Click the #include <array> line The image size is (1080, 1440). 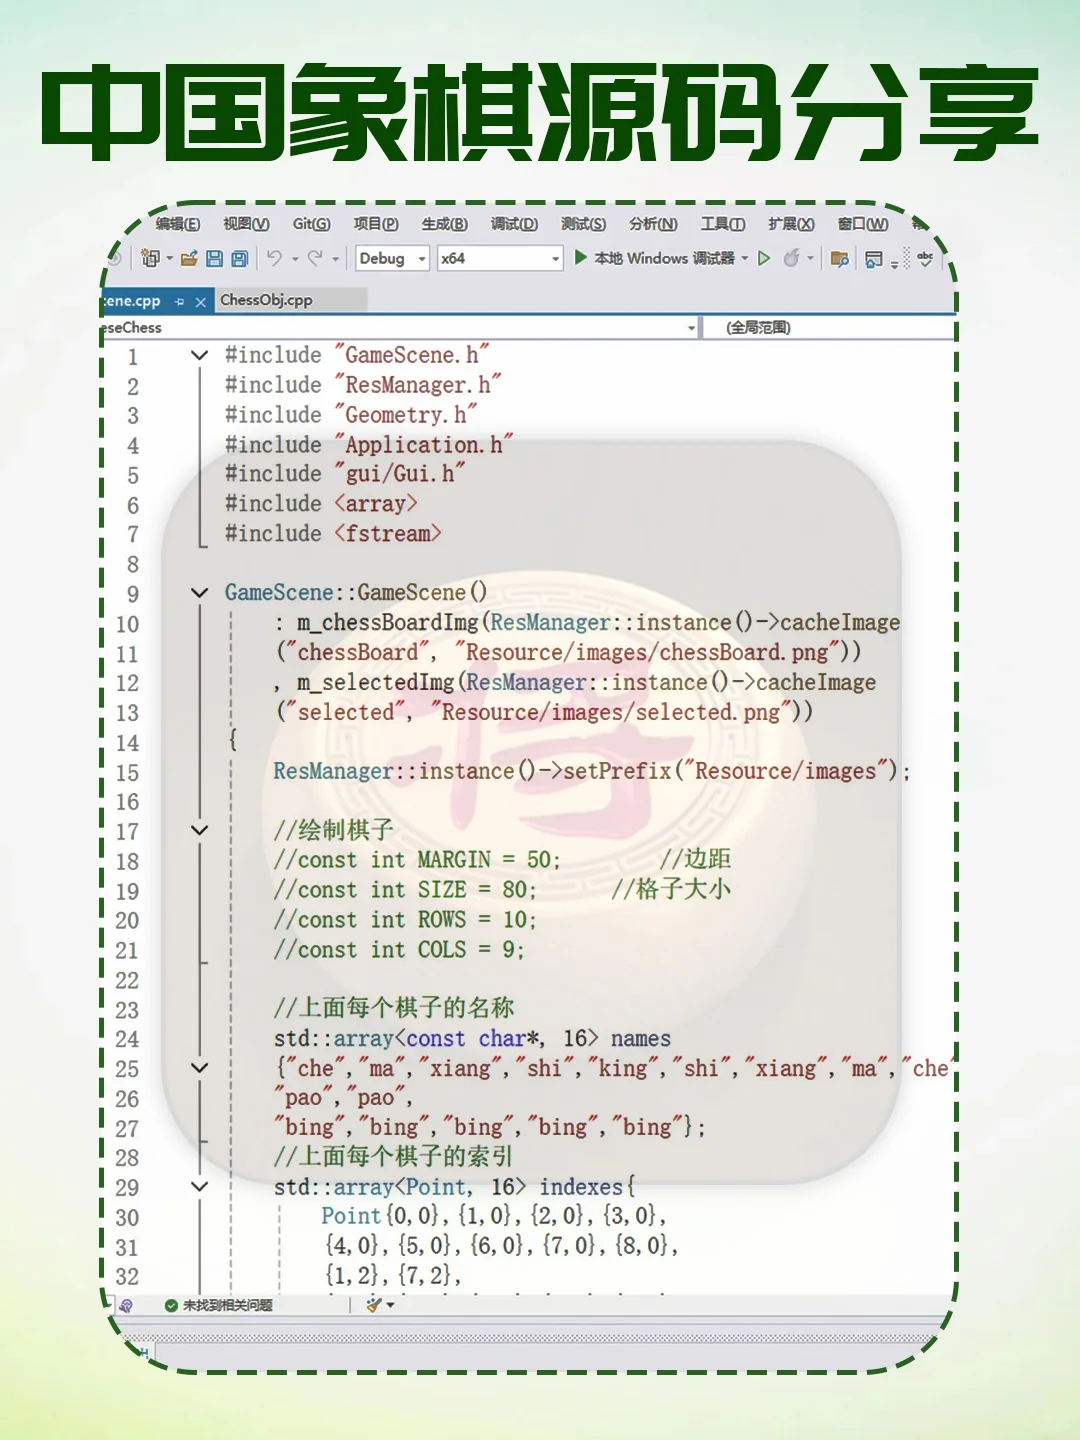[x=321, y=503]
